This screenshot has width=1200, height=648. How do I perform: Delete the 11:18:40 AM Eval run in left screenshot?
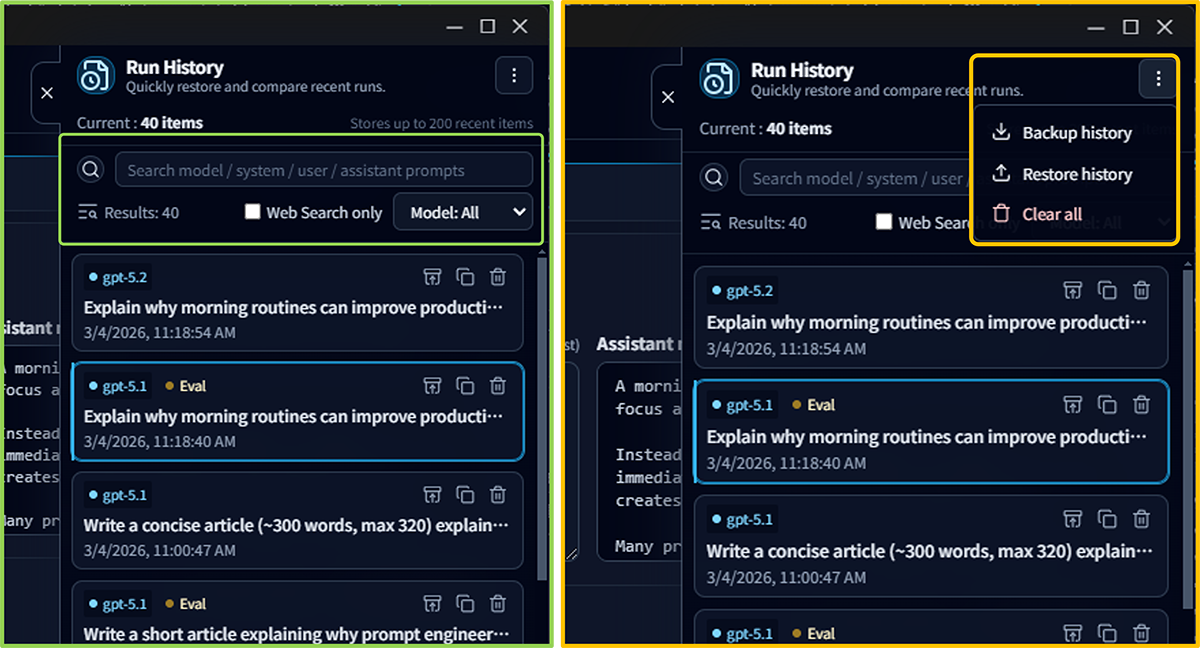(x=498, y=386)
